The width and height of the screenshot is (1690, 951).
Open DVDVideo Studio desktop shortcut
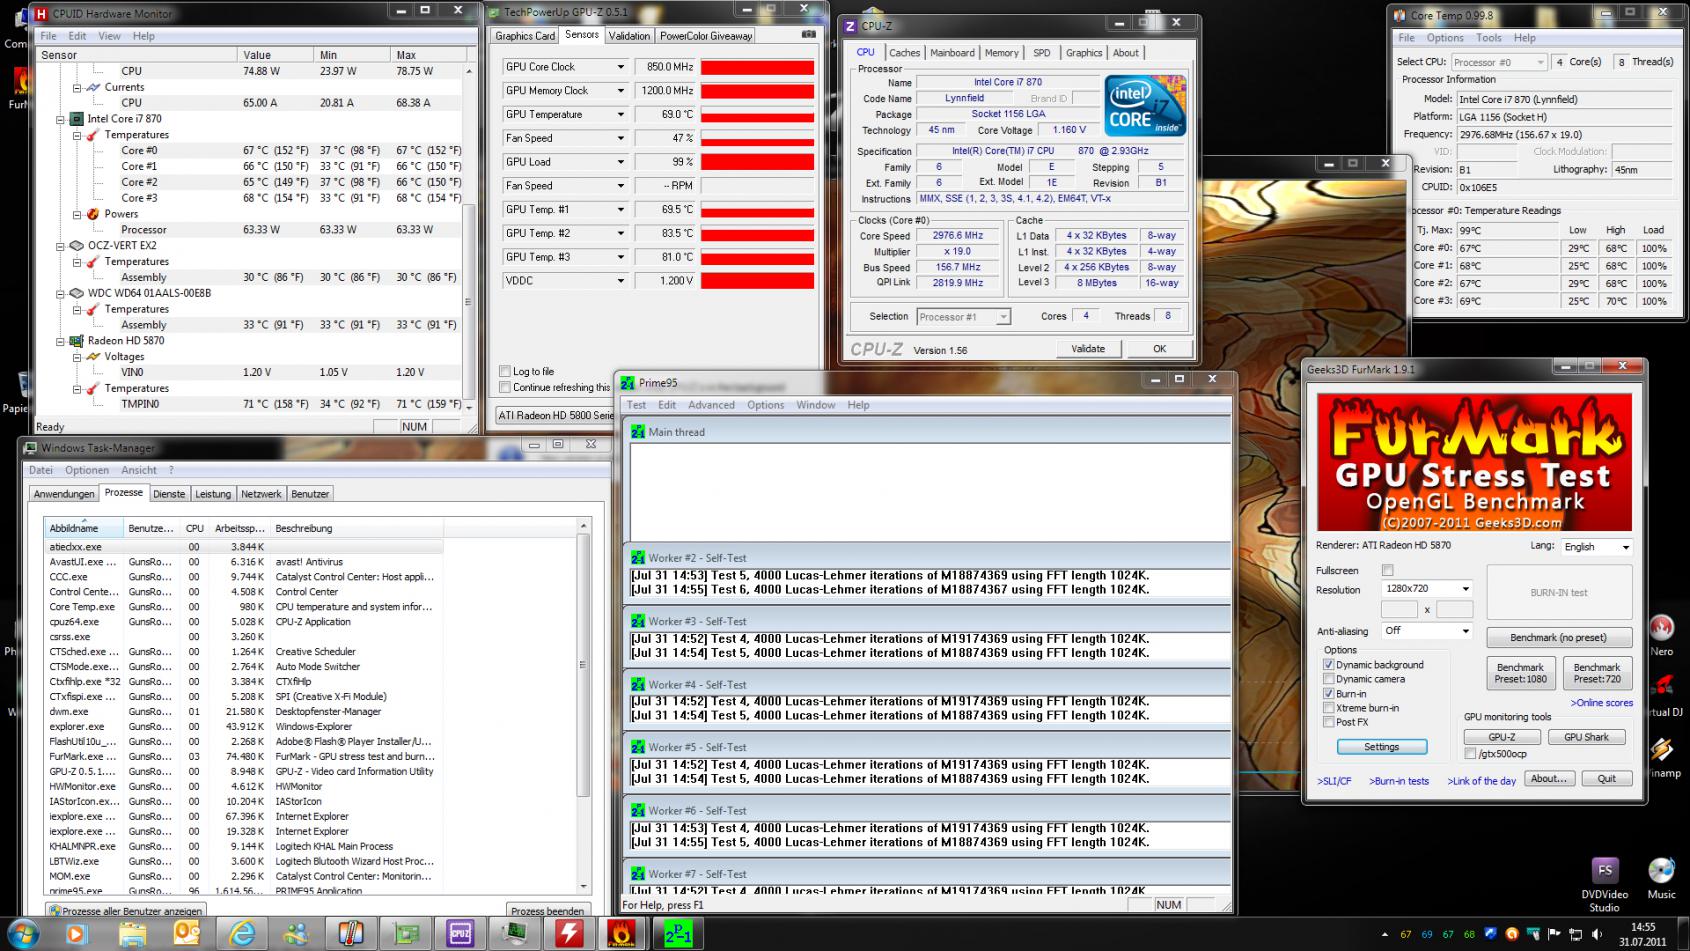pos(1605,884)
